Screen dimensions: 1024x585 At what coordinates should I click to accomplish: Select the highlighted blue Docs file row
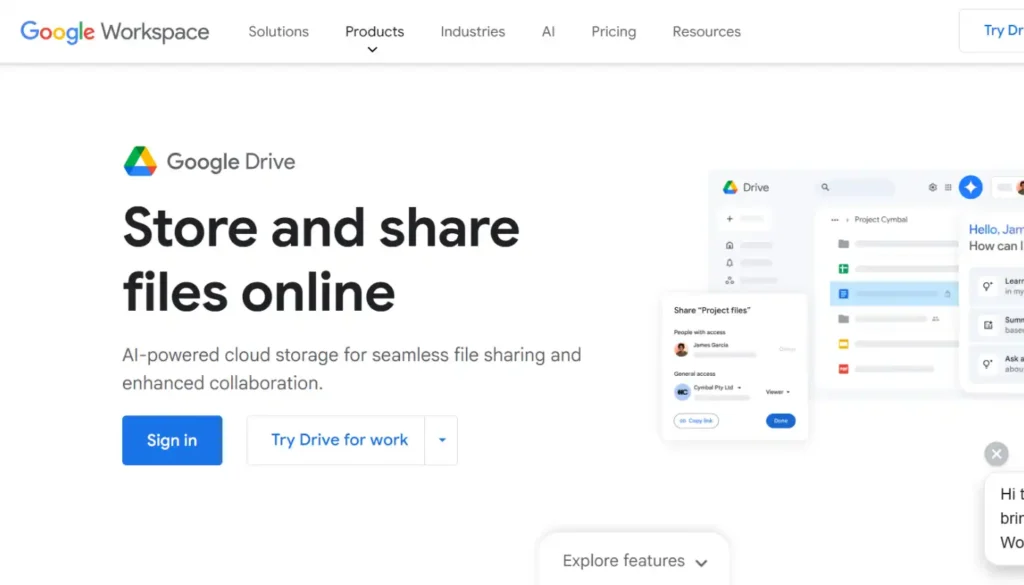pyautogui.click(x=893, y=294)
